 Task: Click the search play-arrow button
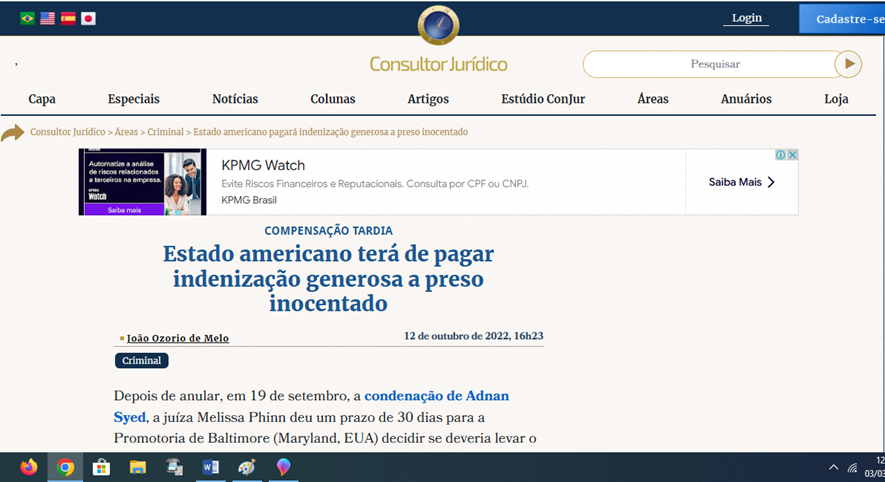848,64
